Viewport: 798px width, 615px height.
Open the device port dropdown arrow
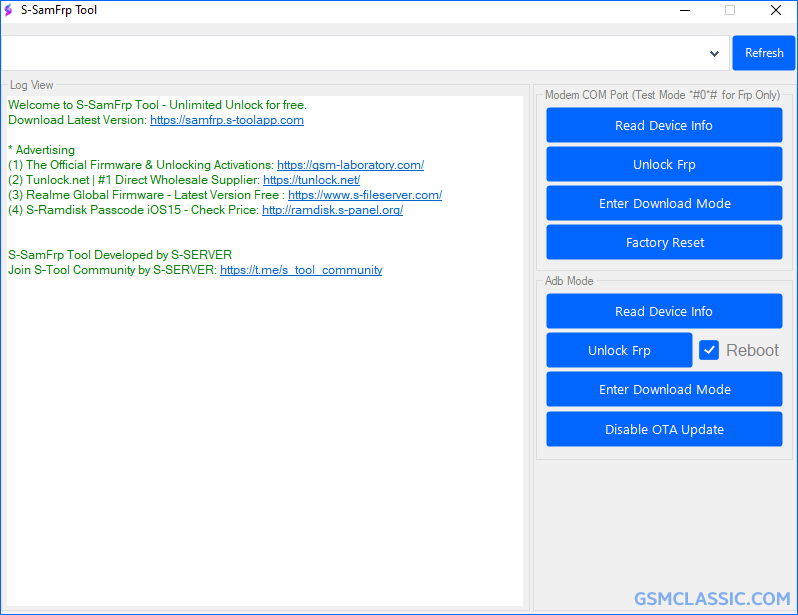click(x=714, y=53)
